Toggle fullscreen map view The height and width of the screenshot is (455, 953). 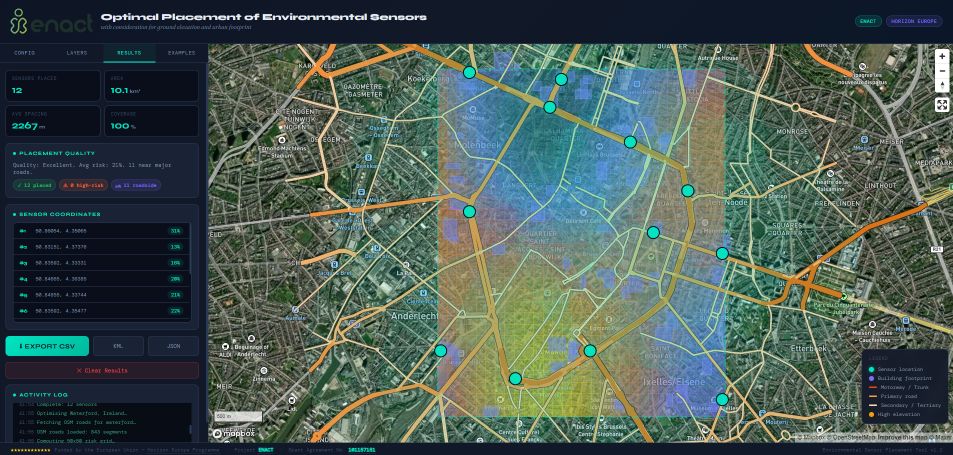(x=941, y=104)
